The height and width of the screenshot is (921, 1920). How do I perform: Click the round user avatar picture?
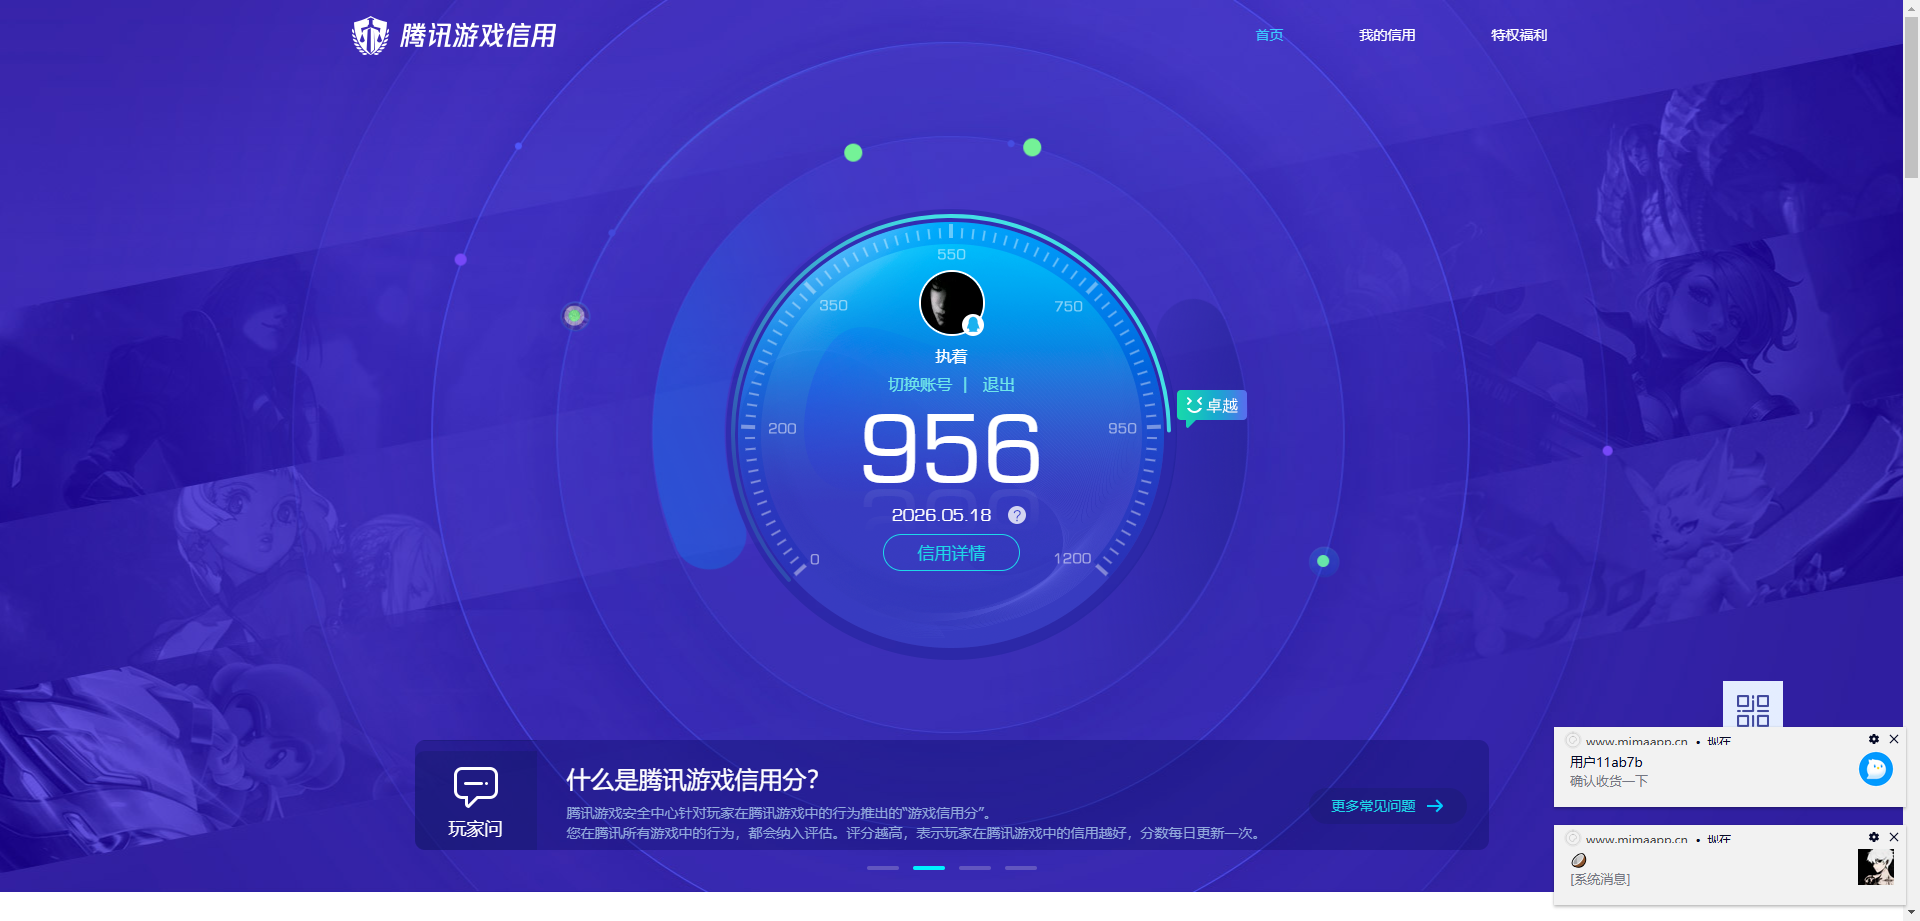951,303
